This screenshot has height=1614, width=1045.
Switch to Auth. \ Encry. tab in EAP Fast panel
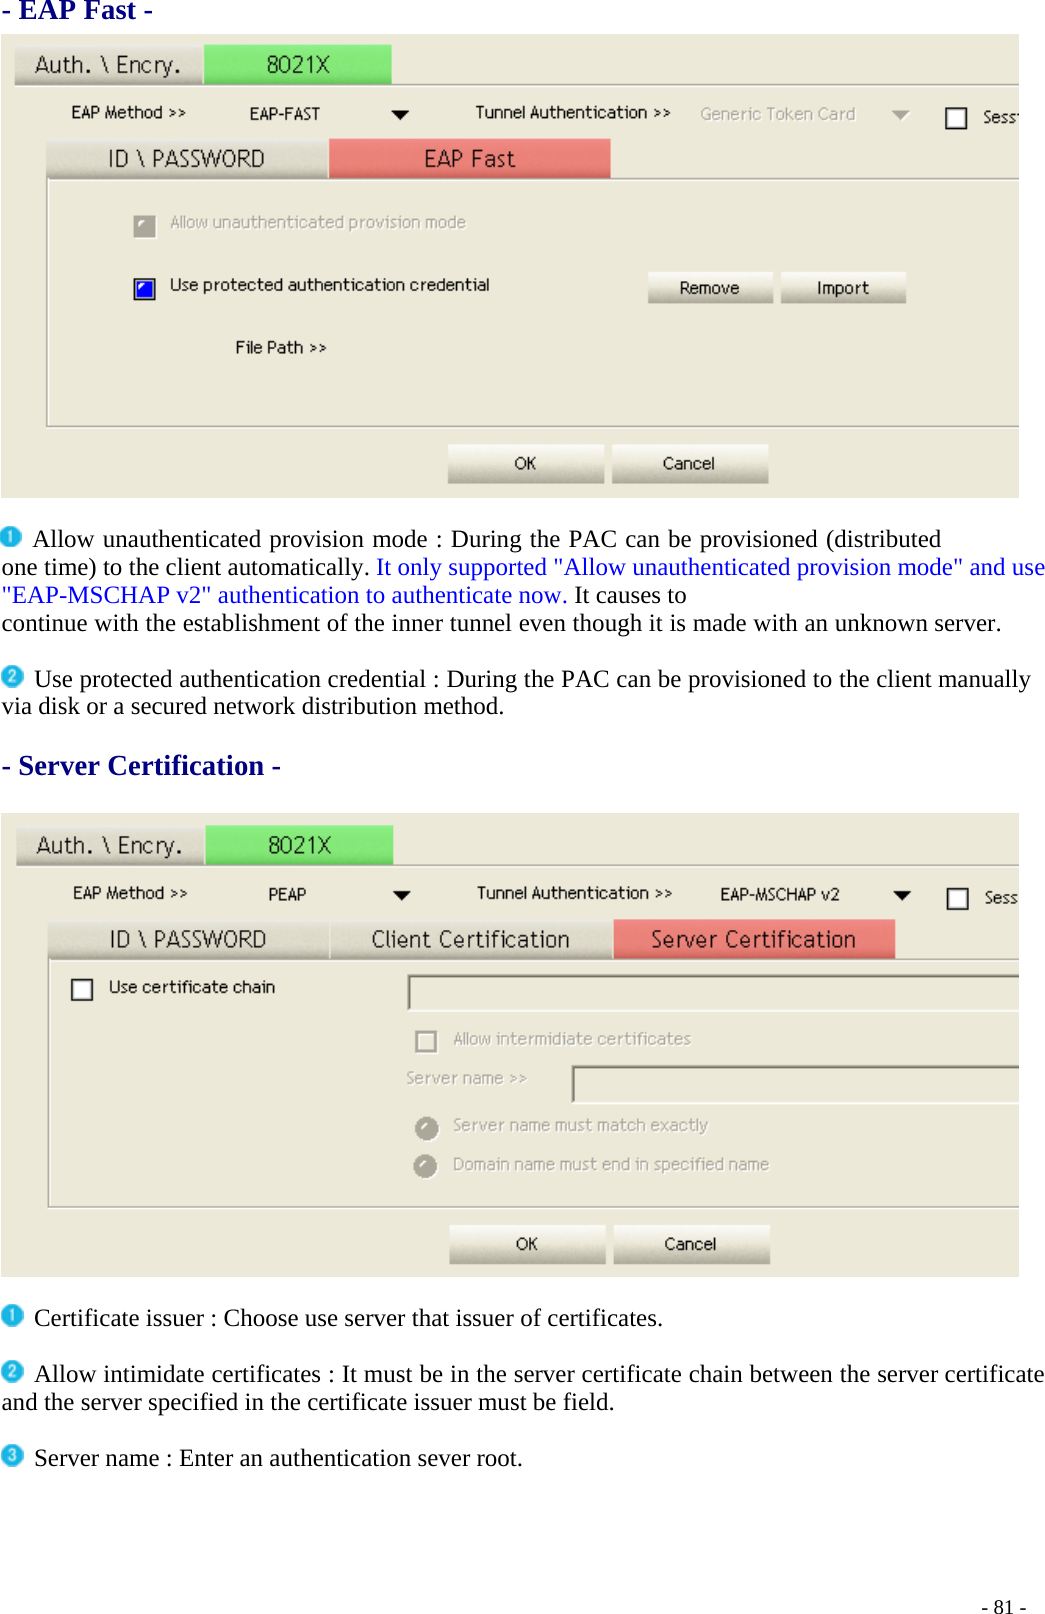tap(109, 65)
